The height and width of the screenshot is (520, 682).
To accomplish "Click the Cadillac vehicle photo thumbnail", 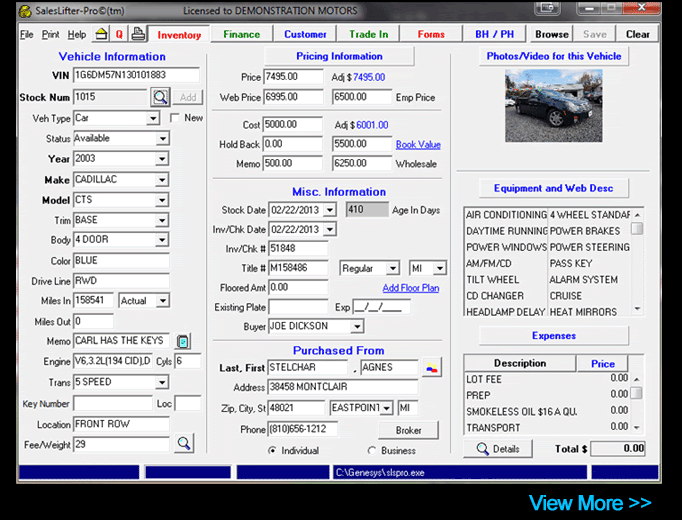I will coord(553,106).
